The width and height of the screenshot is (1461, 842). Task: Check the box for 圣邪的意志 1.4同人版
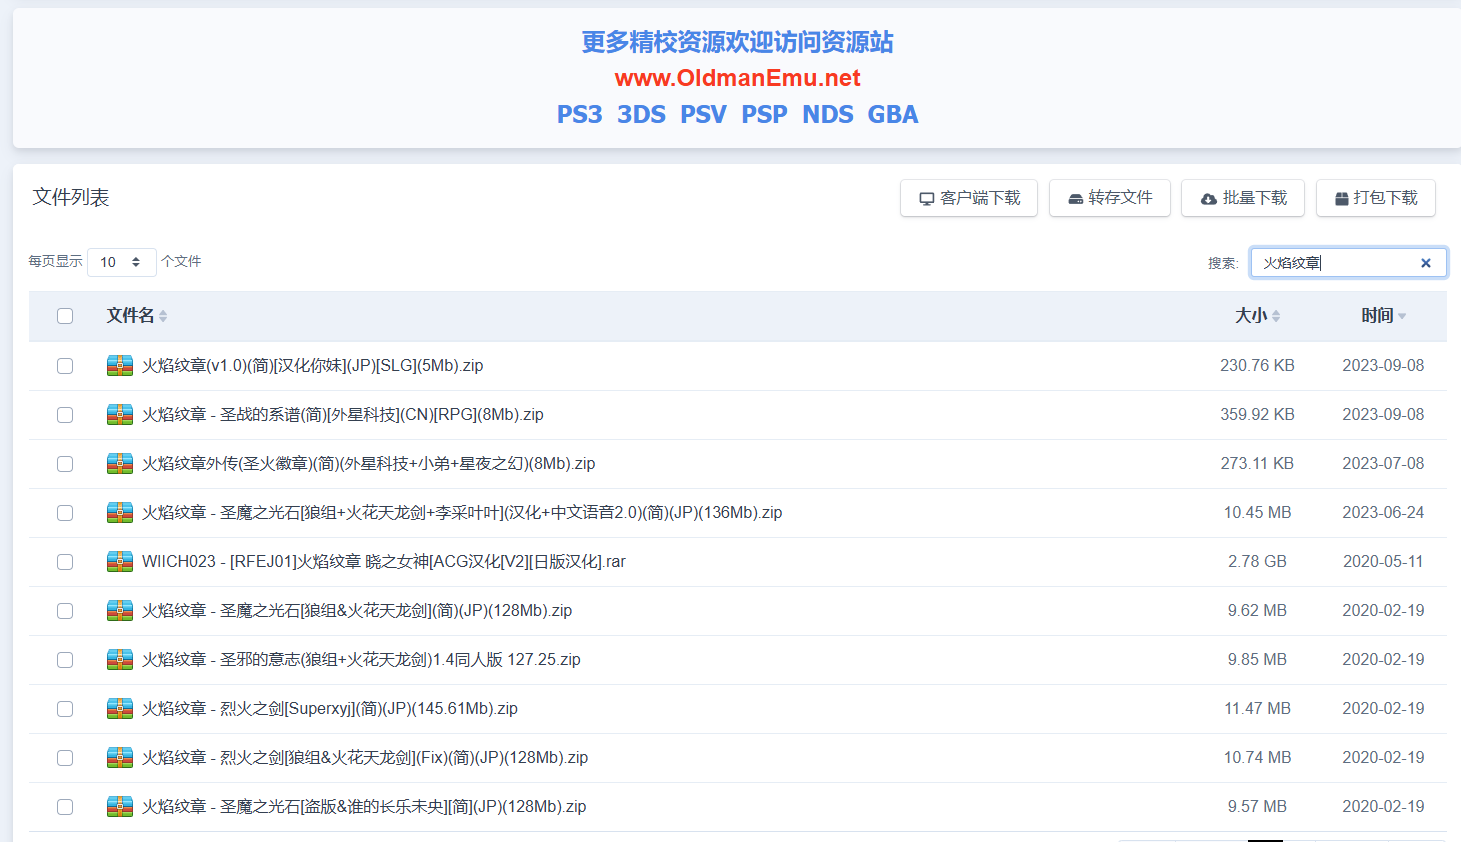[x=65, y=660]
